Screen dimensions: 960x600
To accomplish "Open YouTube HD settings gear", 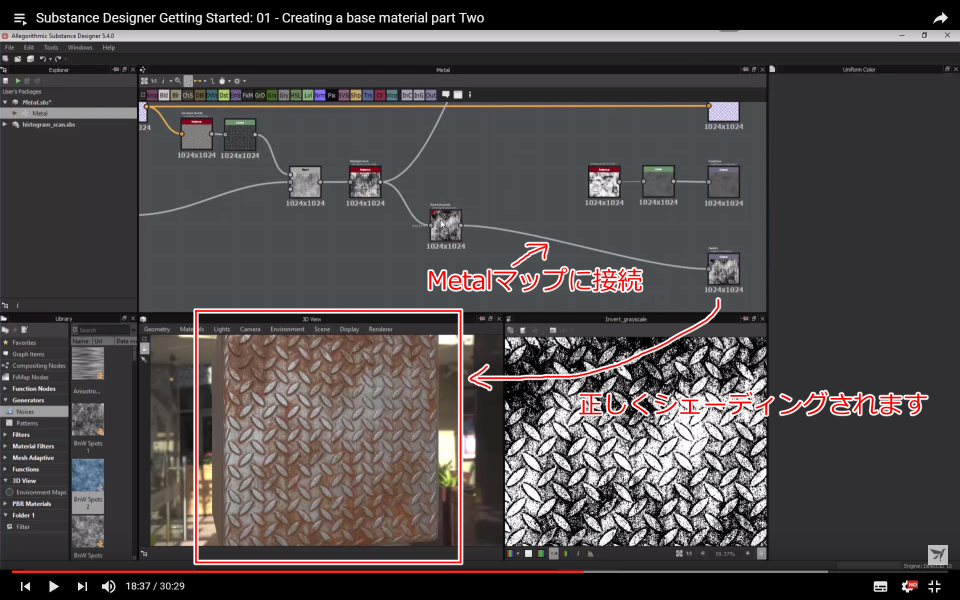I will pos(909,586).
